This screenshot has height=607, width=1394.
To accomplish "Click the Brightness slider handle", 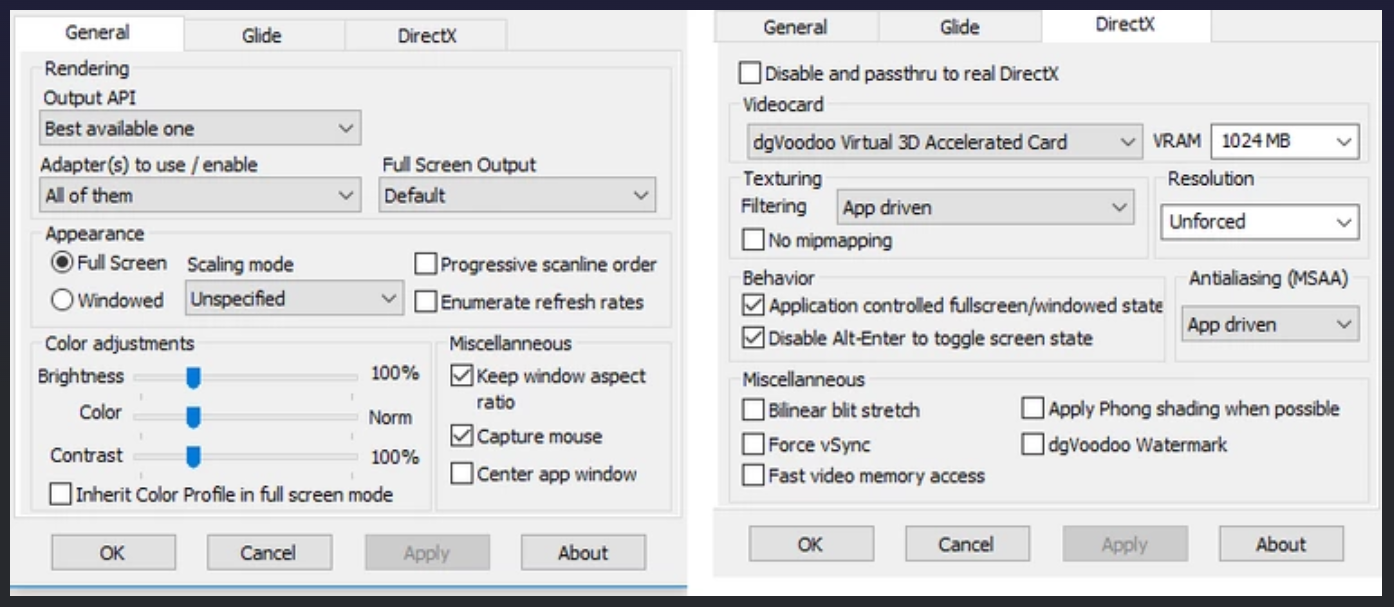I will point(193,377).
